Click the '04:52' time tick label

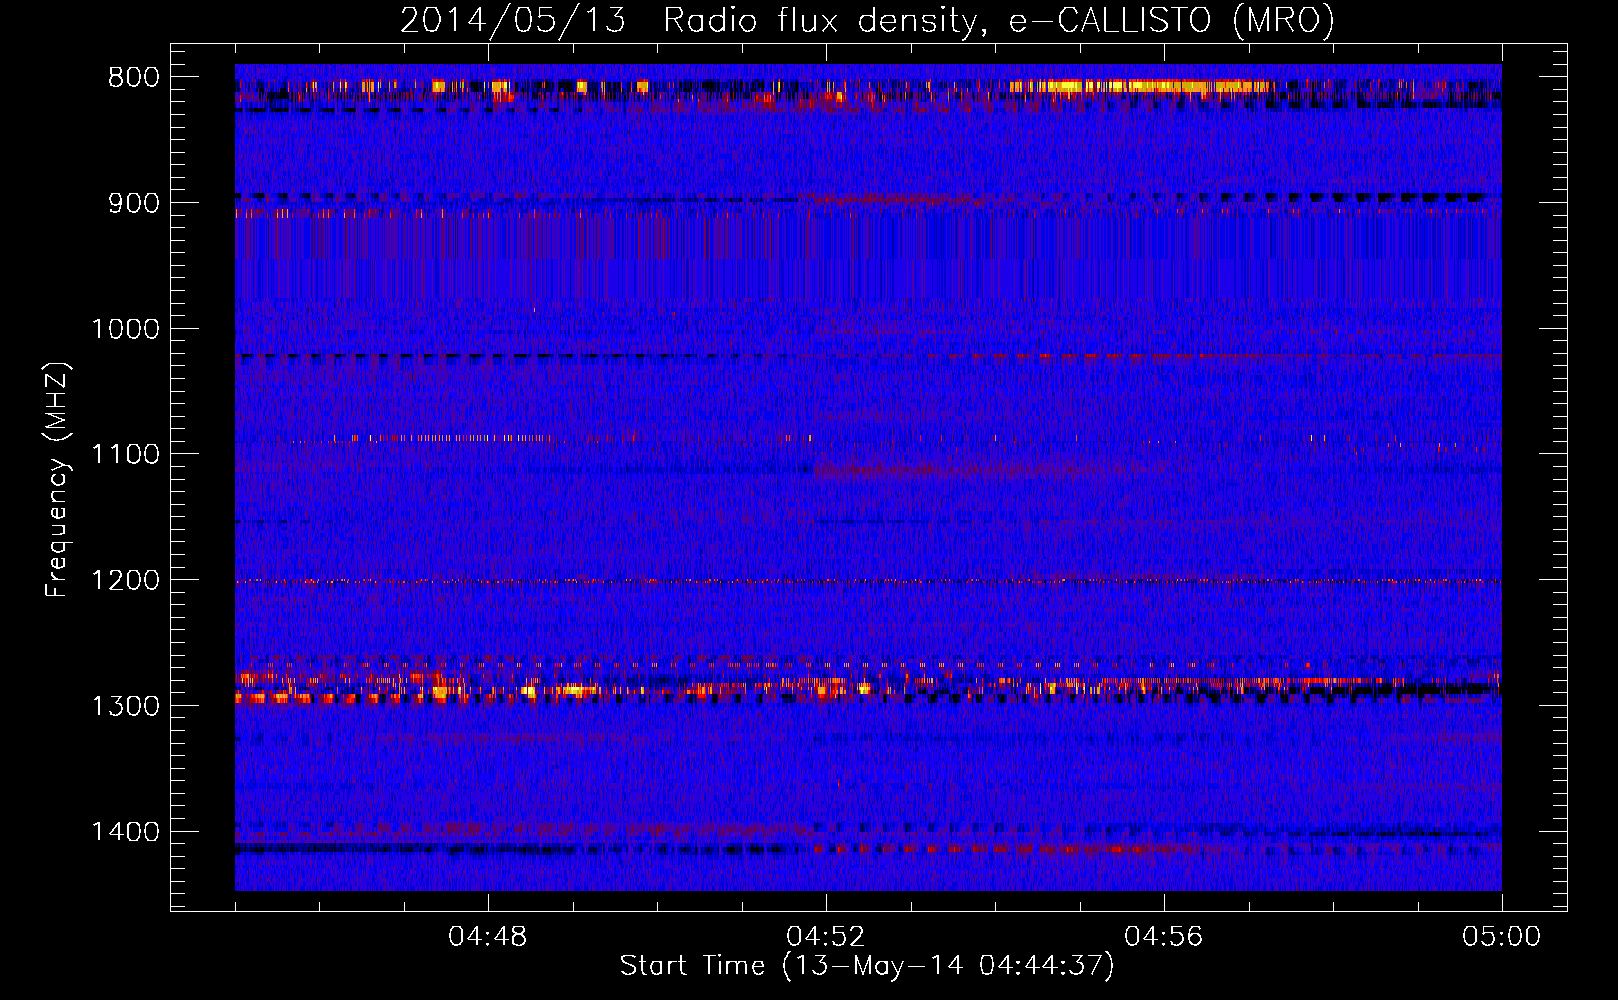826,937
